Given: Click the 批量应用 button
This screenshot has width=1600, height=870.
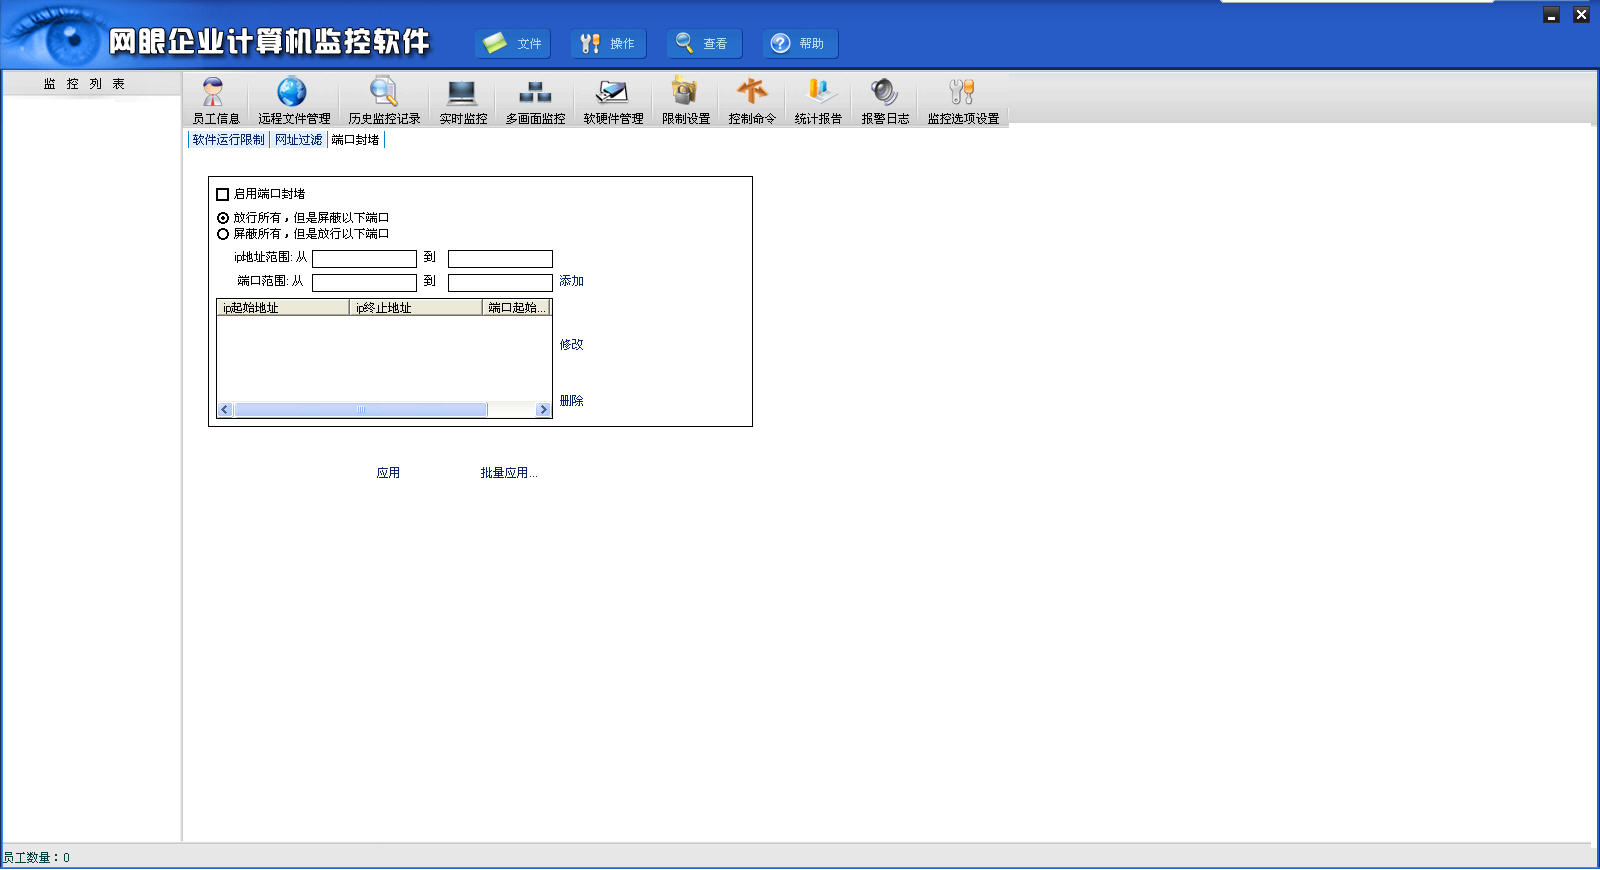Looking at the screenshot, I should [508, 473].
